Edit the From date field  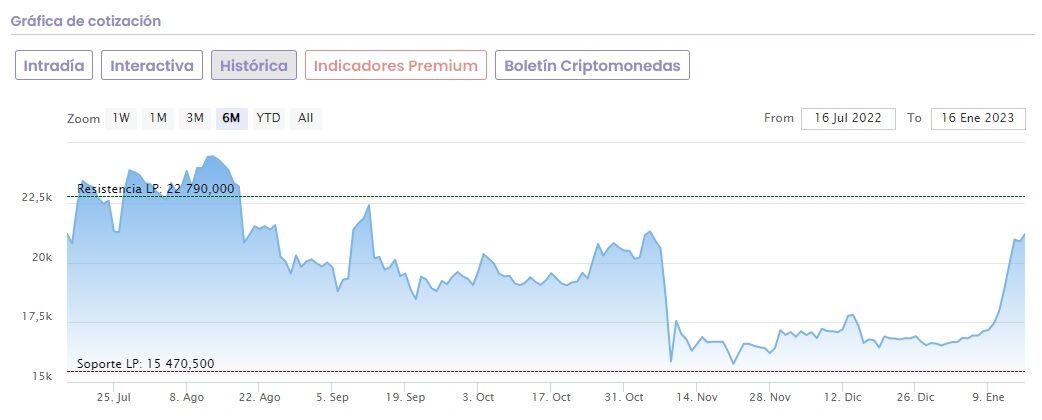coord(847,118)
